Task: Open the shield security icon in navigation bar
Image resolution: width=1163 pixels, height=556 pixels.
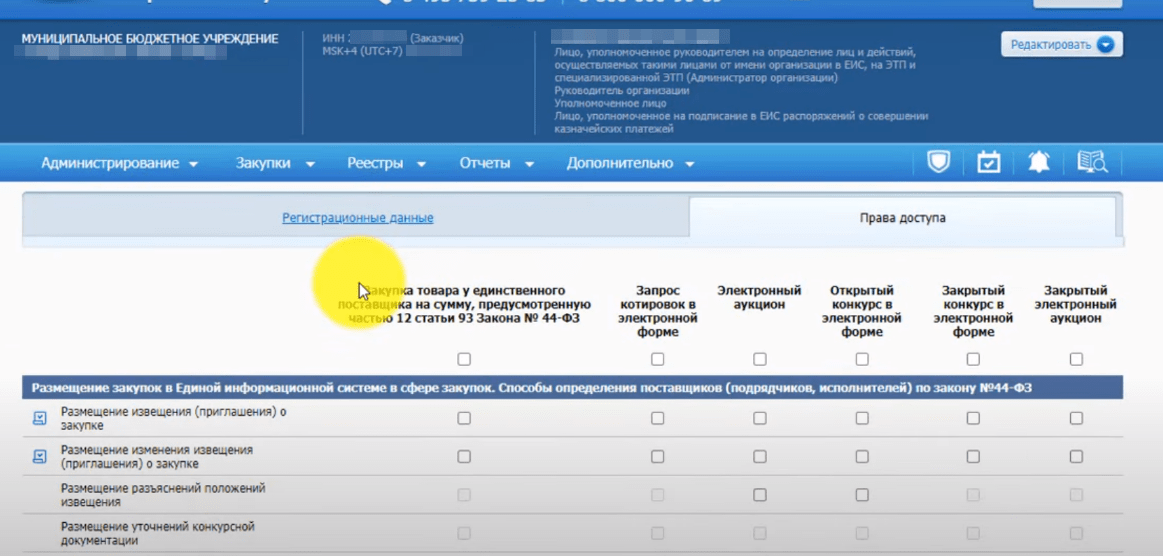Action: pyautogui.click(x=939, y=162)
